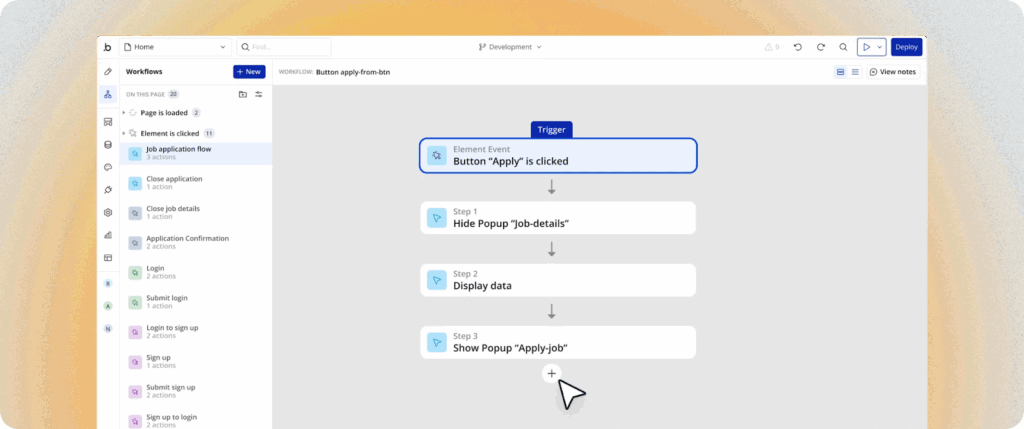This screenshot has width=1024, height=429.
Task: Open the workflow filter sliders icon
Action: pos(259,94)
